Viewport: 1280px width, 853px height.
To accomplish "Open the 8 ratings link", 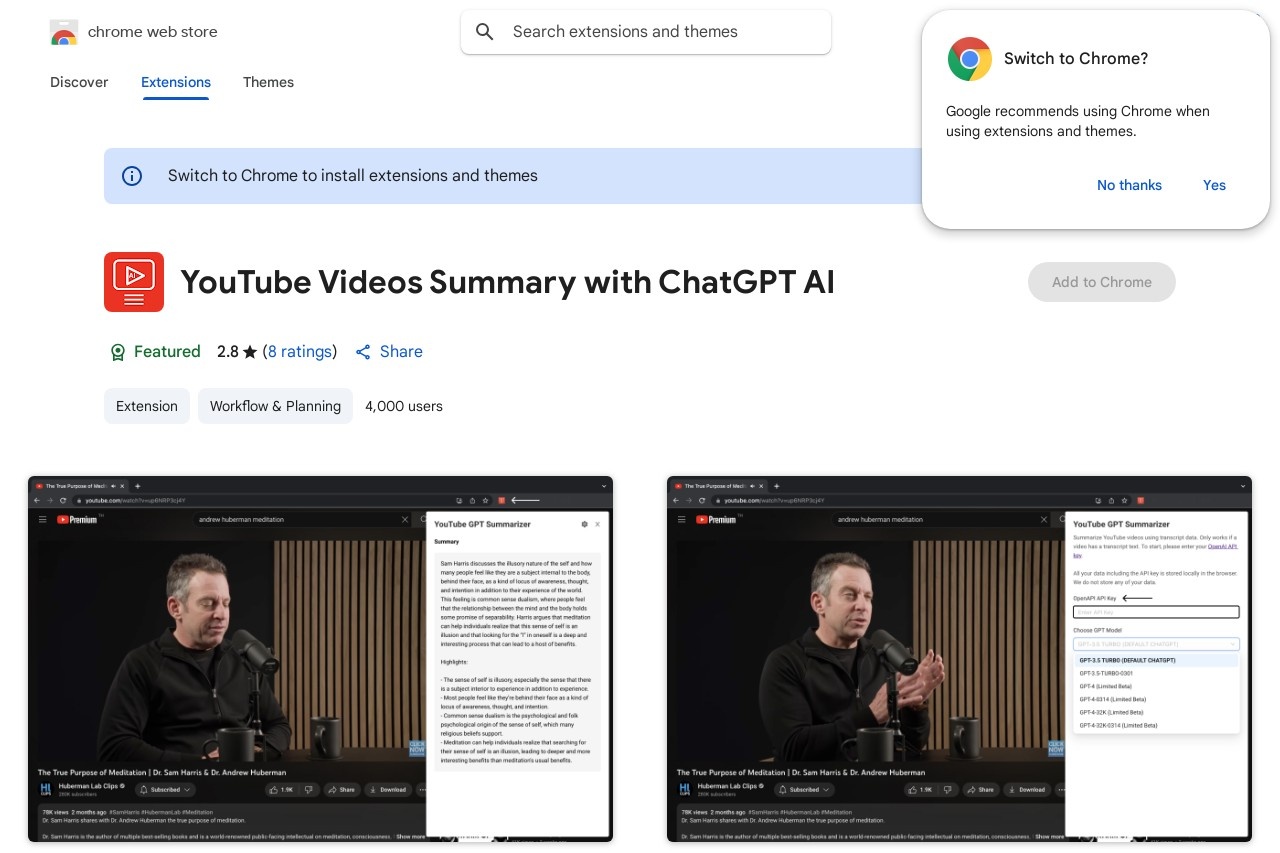I will [x=300, y=352].
